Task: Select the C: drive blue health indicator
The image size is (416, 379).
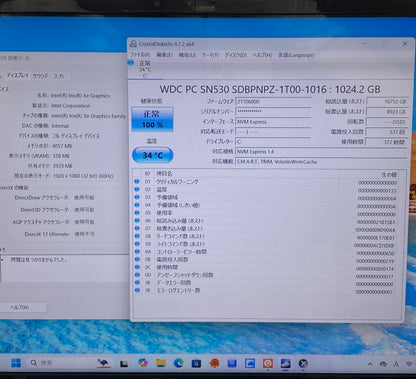Action: point(131,62)
